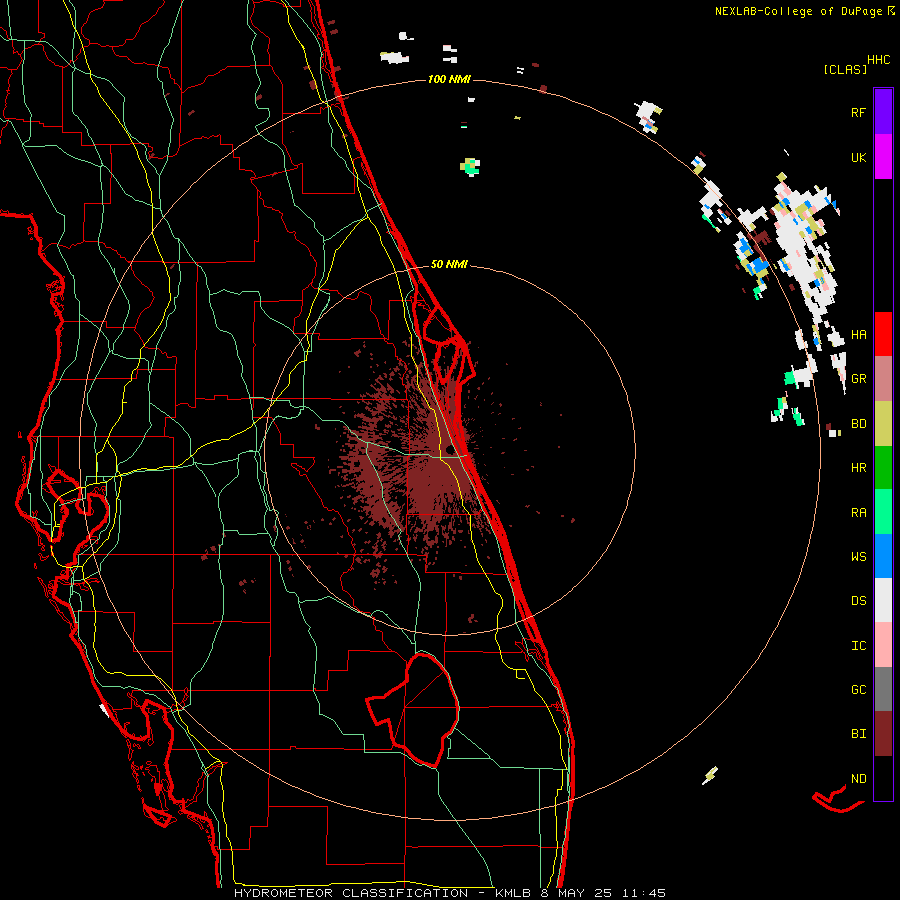
Task: Click the HR legend label
Action: point(858,468)
